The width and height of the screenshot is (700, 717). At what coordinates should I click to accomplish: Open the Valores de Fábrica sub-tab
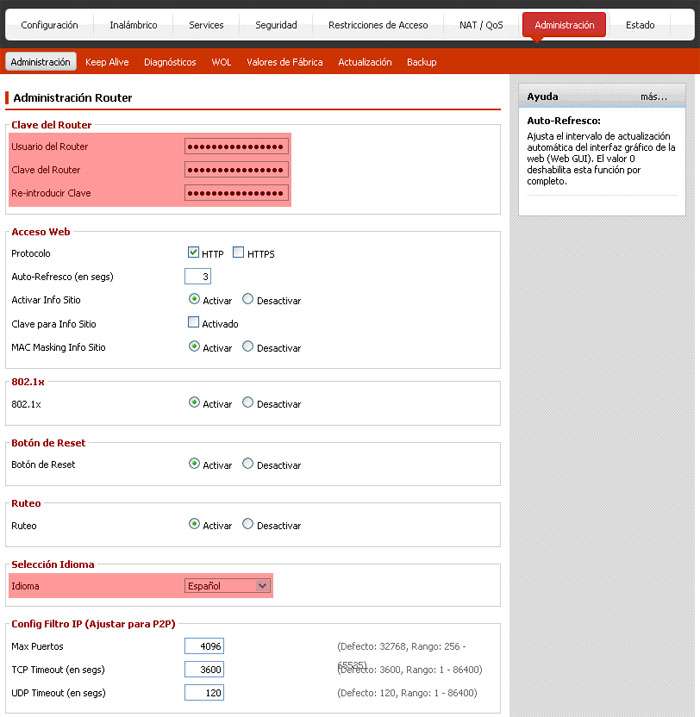(284, 62)
